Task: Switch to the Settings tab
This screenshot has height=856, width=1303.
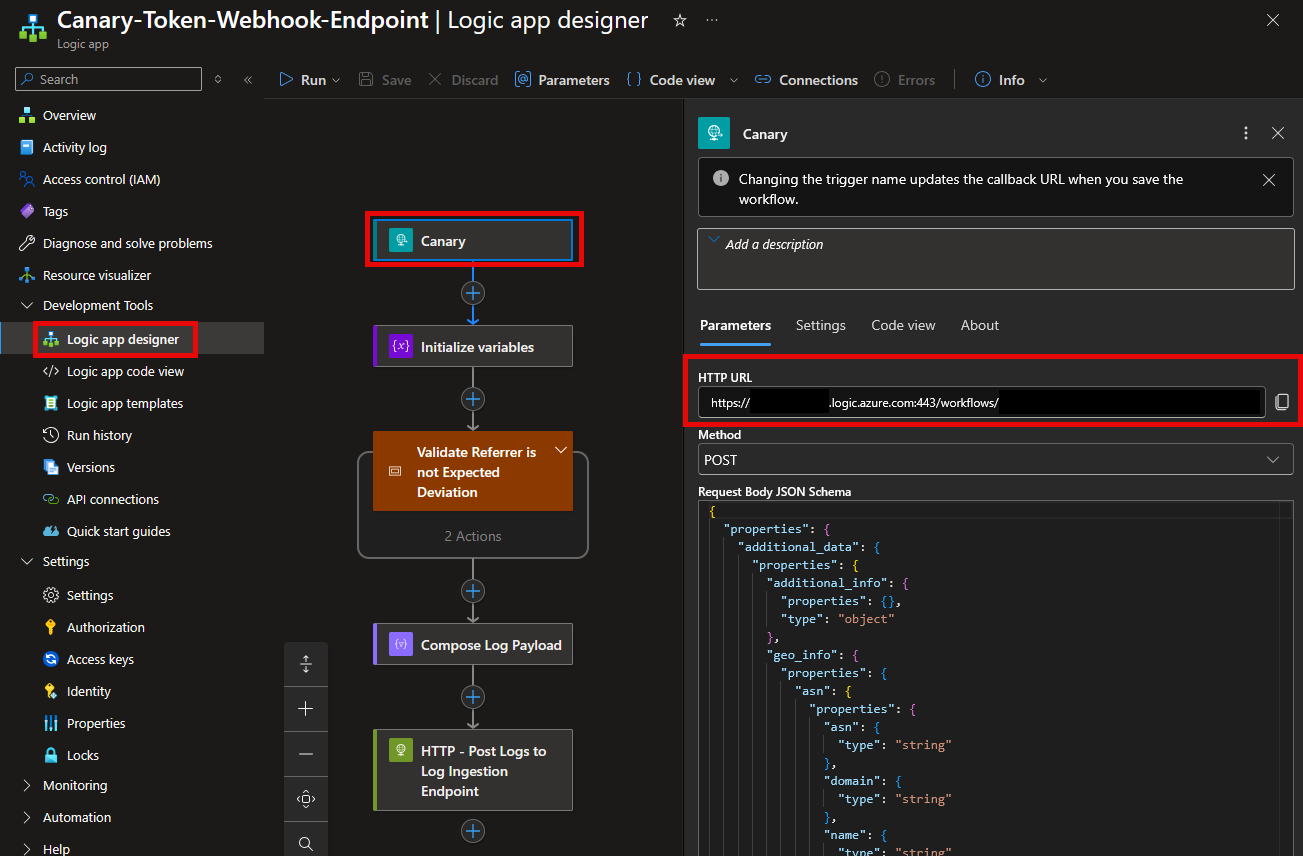Action: point(821,325)
